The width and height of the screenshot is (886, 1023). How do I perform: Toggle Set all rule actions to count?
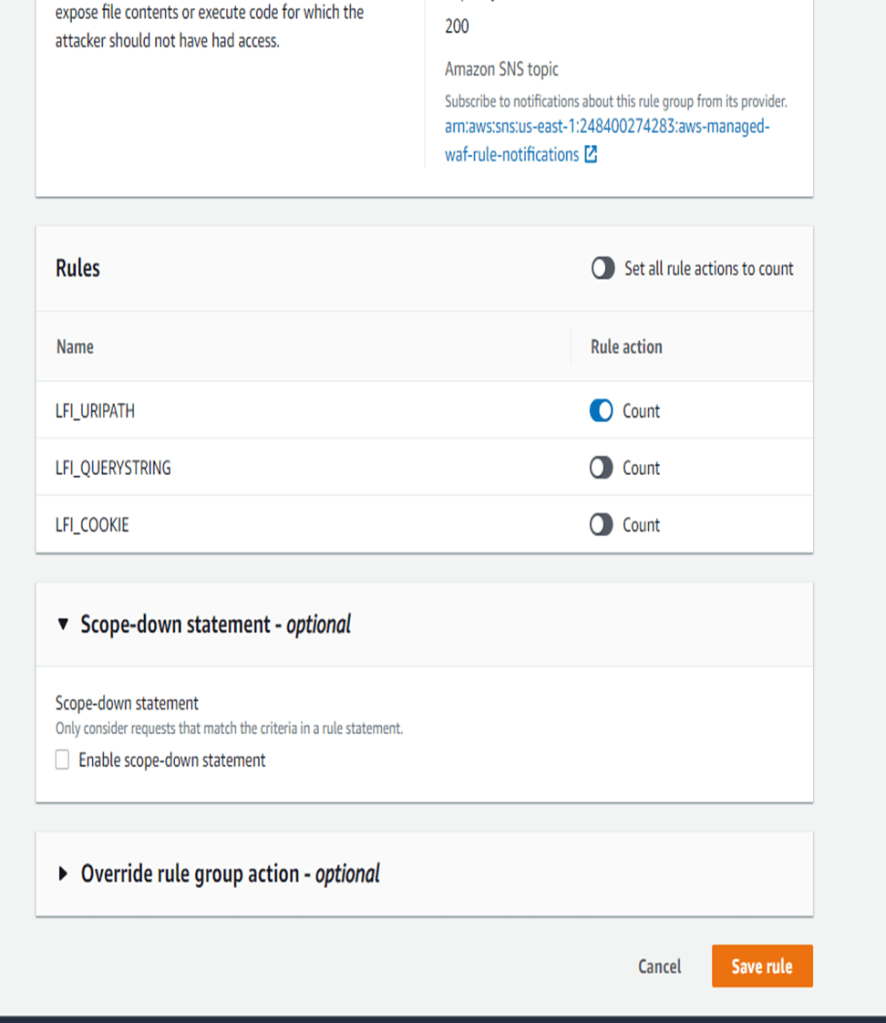tap(602, 269)
